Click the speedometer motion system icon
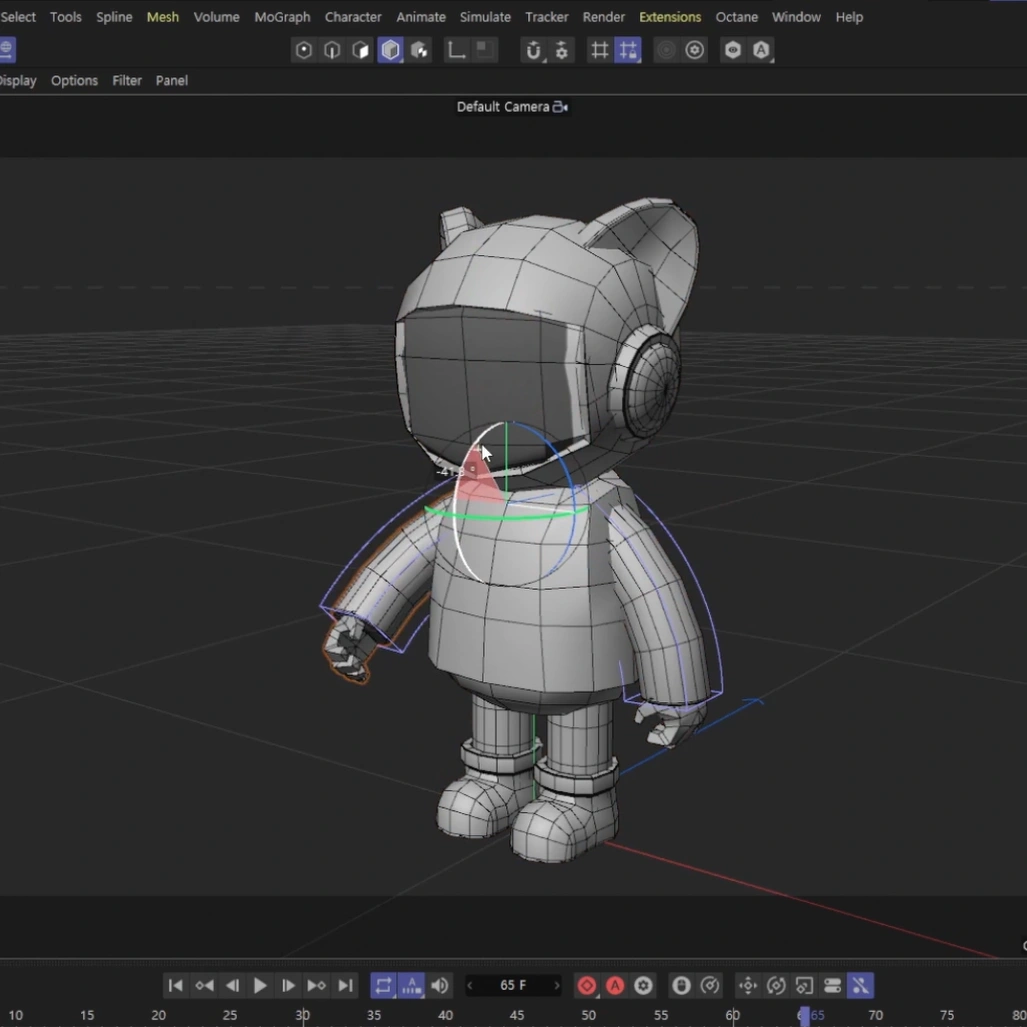The height and width of the screenshot is (1027, 1027). (709, 985)
